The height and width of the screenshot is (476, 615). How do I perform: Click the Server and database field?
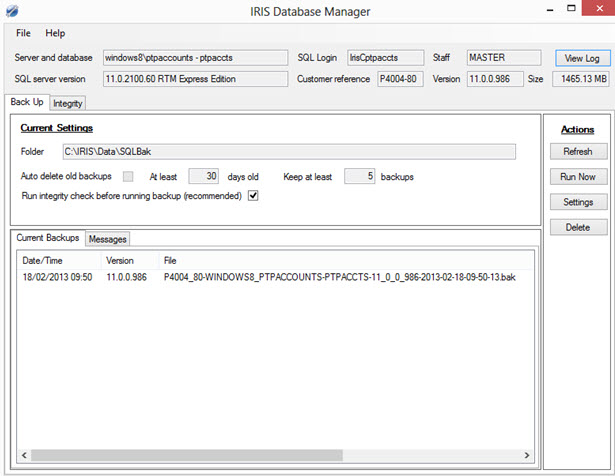tap(195, 58)
